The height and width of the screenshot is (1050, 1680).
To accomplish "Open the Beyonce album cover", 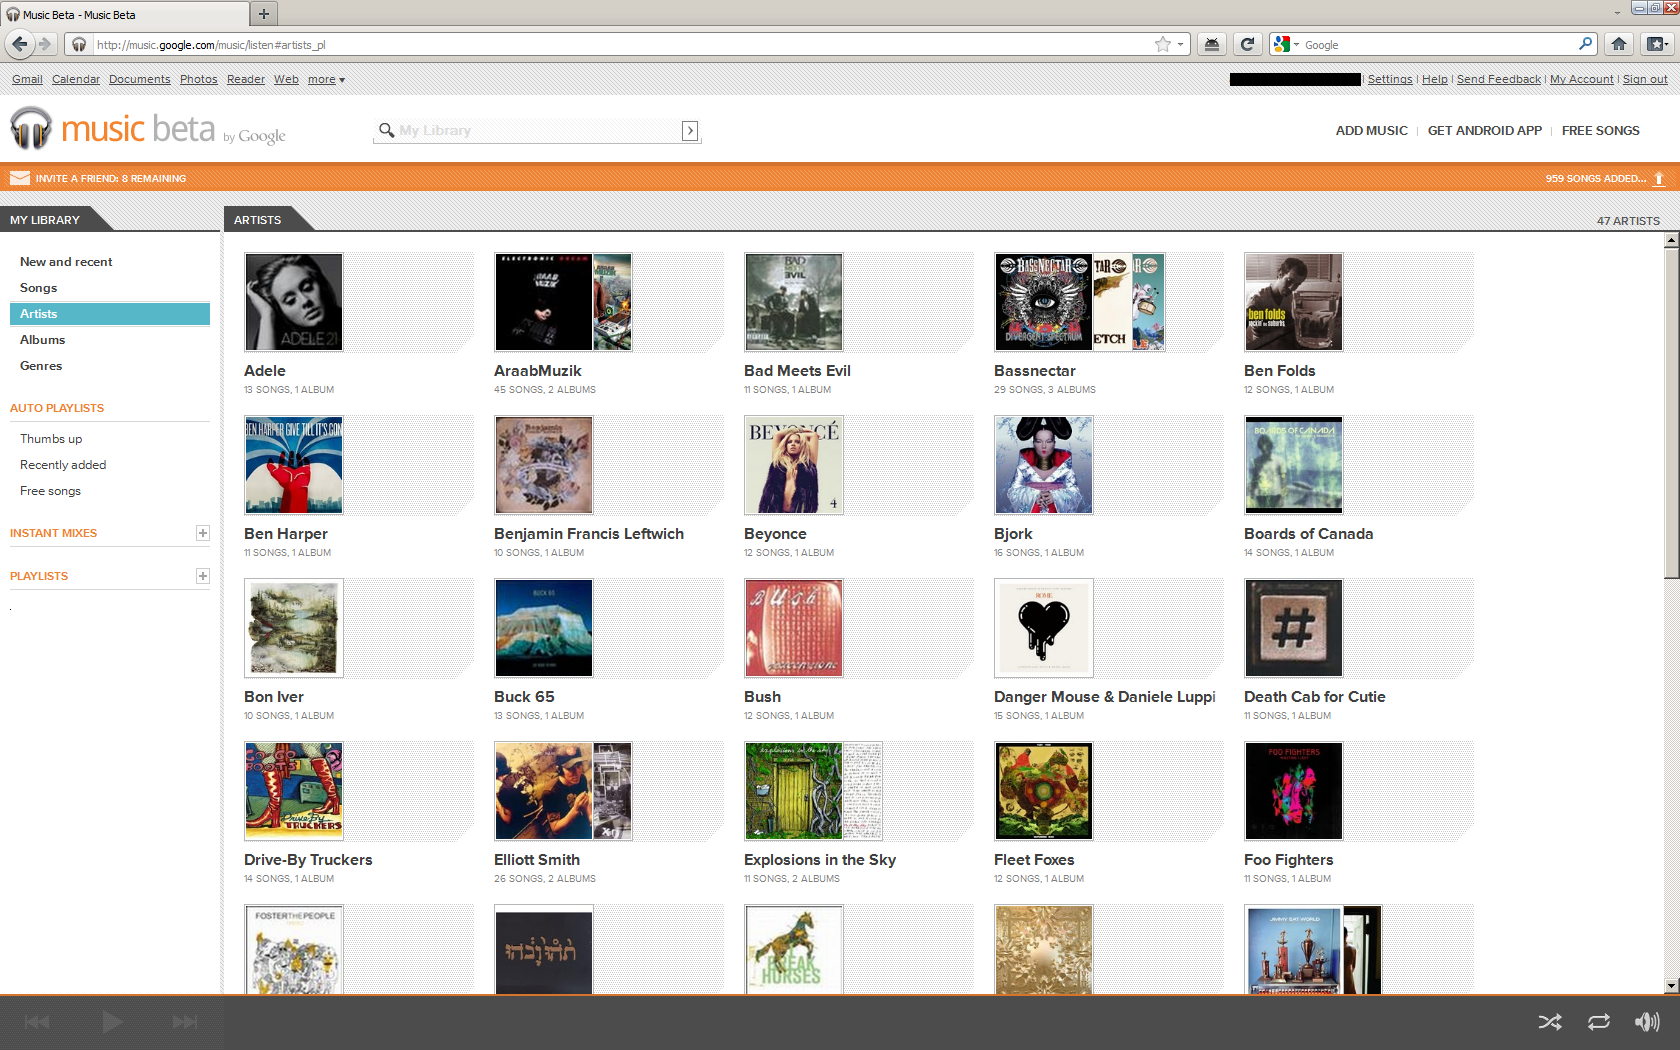I will [x=794, y=465].
